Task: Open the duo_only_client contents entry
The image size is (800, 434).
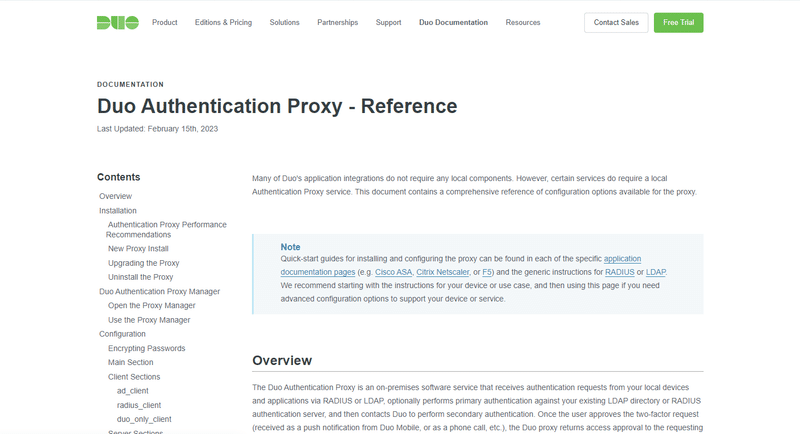Action: (x=144, y=419)
